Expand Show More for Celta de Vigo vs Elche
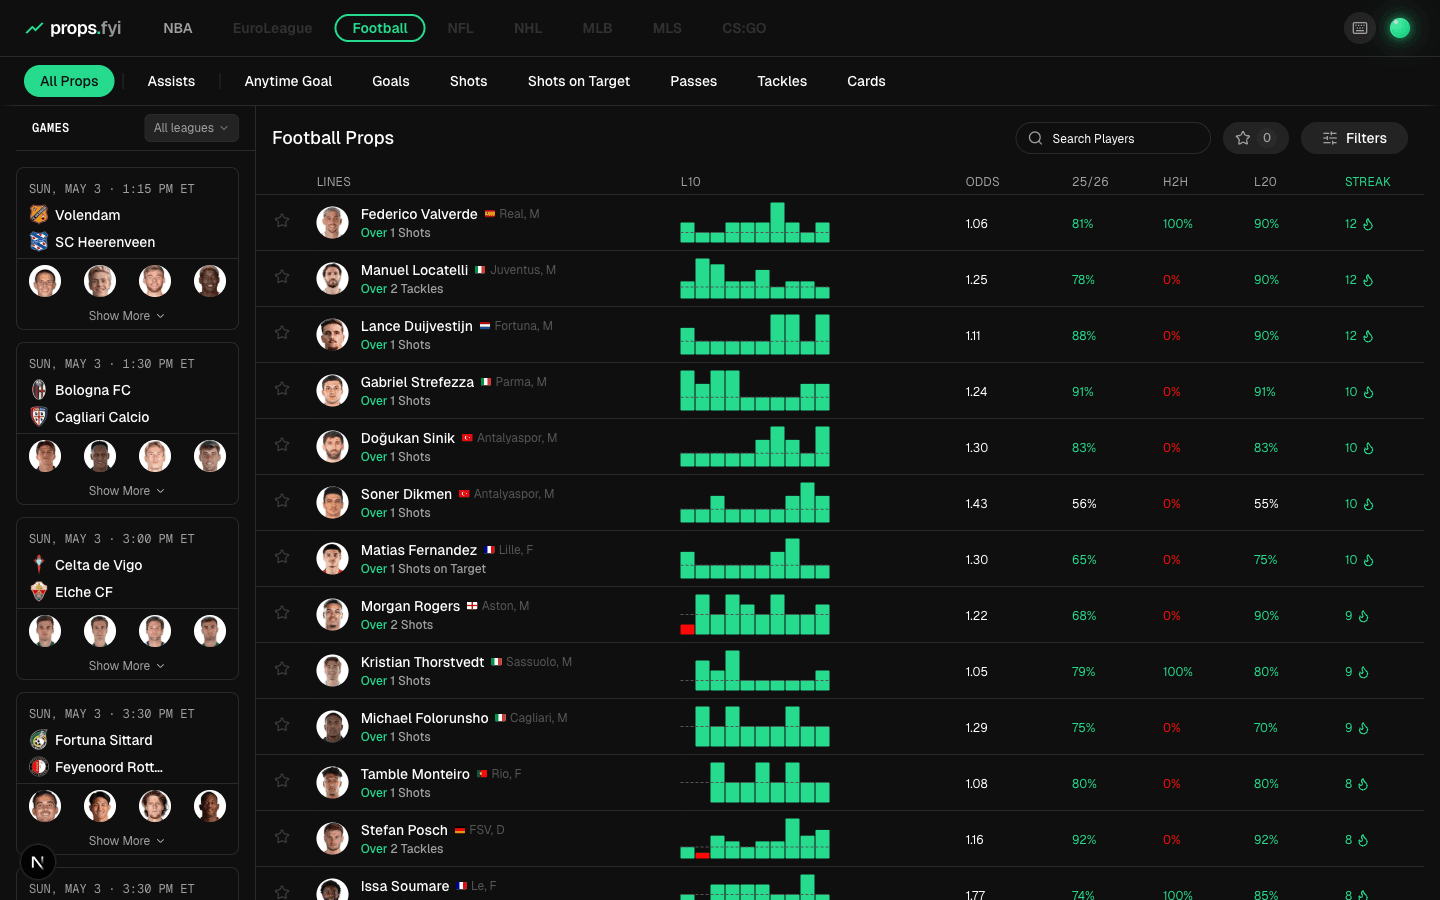 [x=127, y=666]
